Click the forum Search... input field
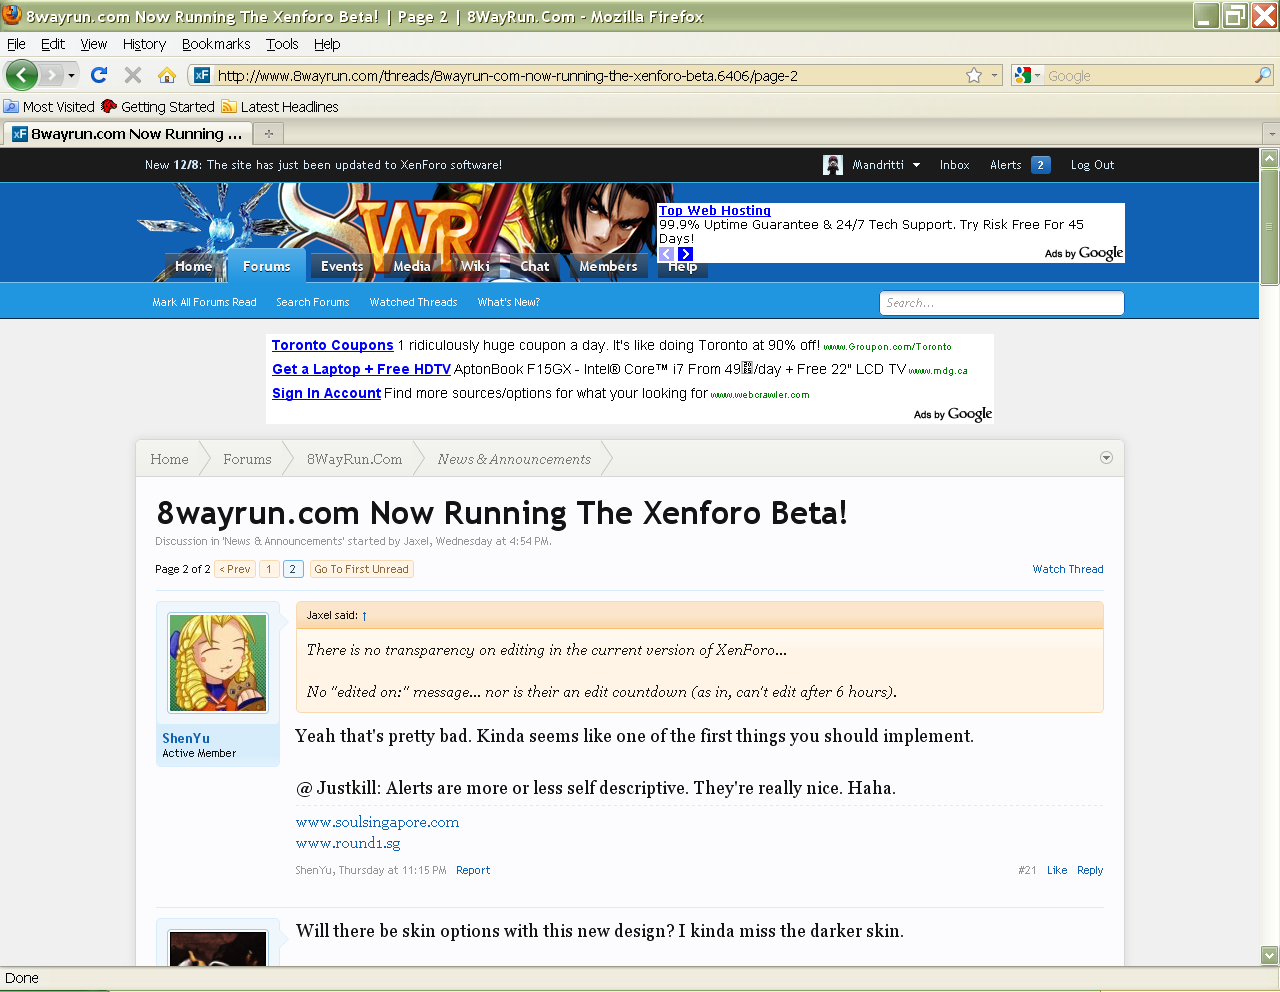 coord(1002,303)
